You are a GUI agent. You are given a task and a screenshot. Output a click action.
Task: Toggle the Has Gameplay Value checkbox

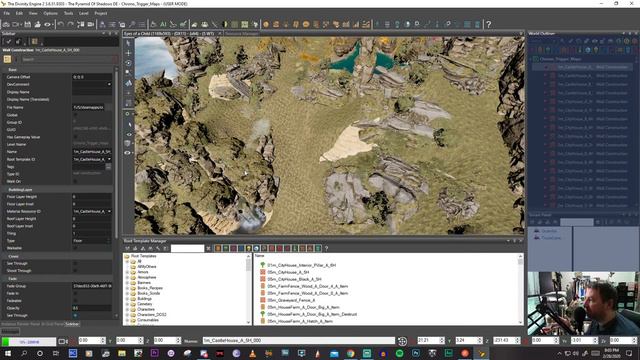pos(75,137)
